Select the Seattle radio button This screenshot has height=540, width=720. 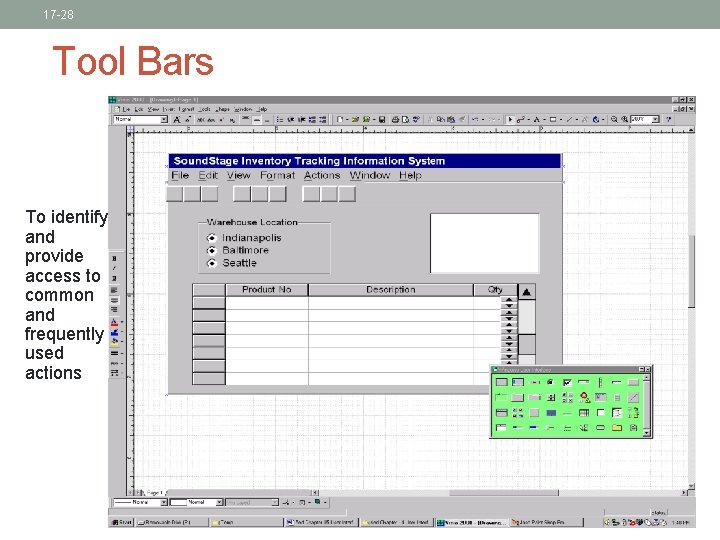(211, 263)
